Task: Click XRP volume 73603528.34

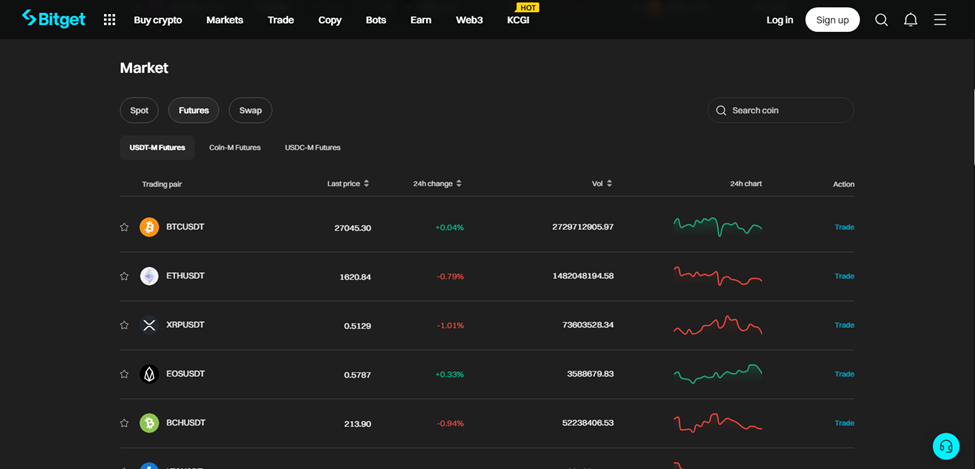Action: click(x=588, y=325)
